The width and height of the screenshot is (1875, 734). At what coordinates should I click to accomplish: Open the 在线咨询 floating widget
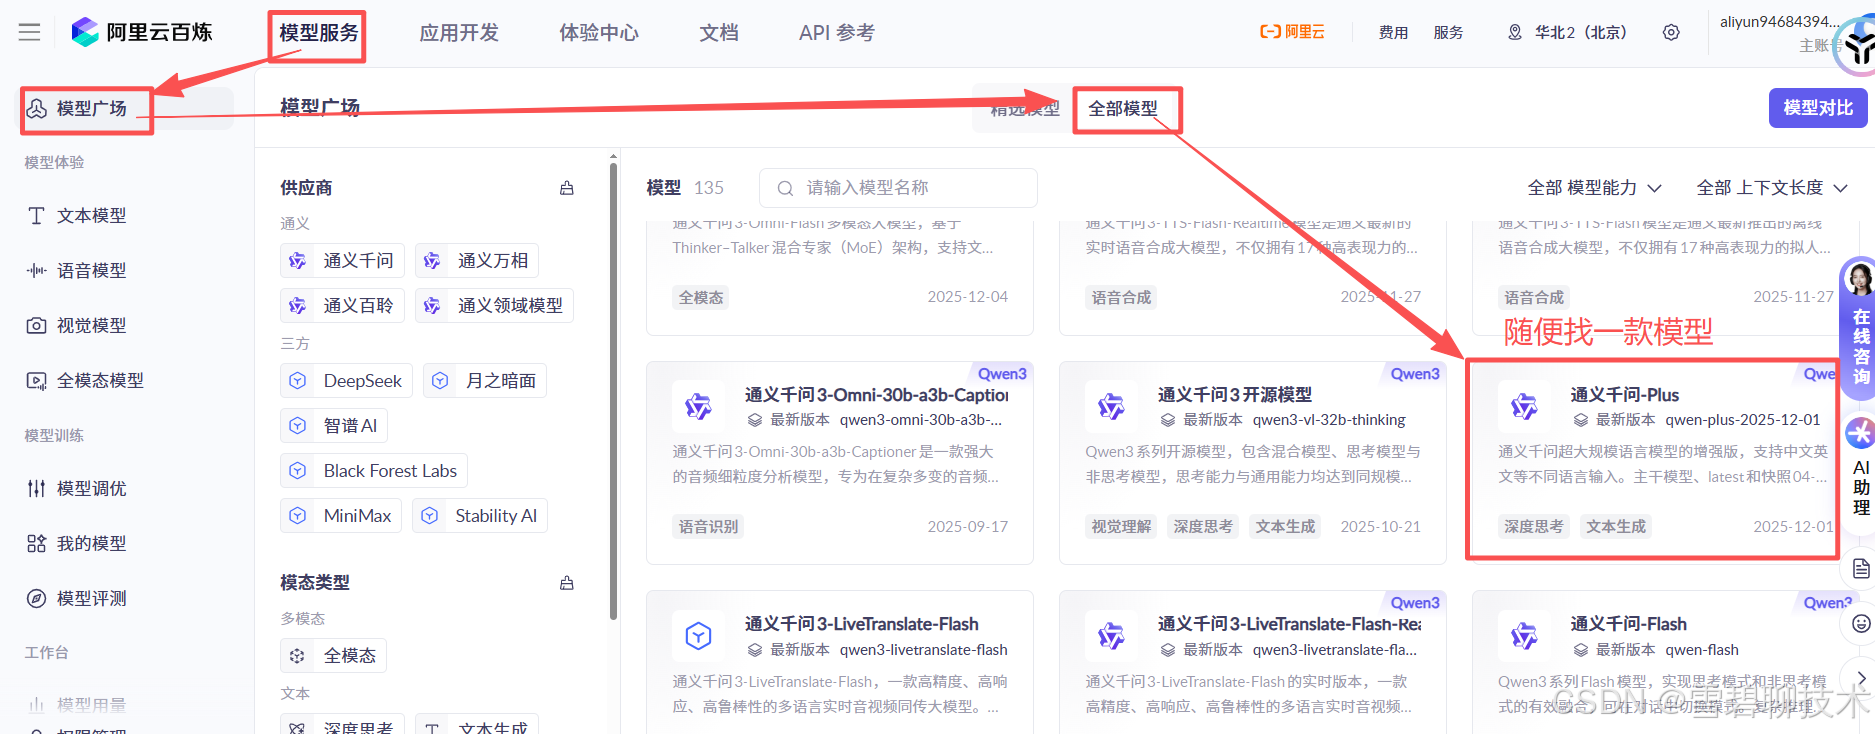pos(1859,329)
